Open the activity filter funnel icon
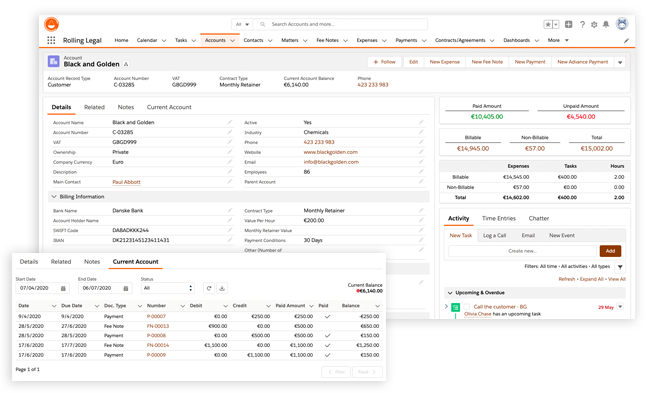The width and height of the screenshot is (647, 393). coord(620,267)
